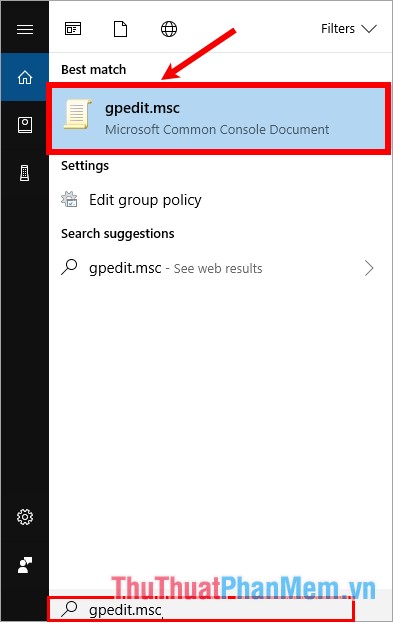Filter results by Documents icon

point(120,29)
